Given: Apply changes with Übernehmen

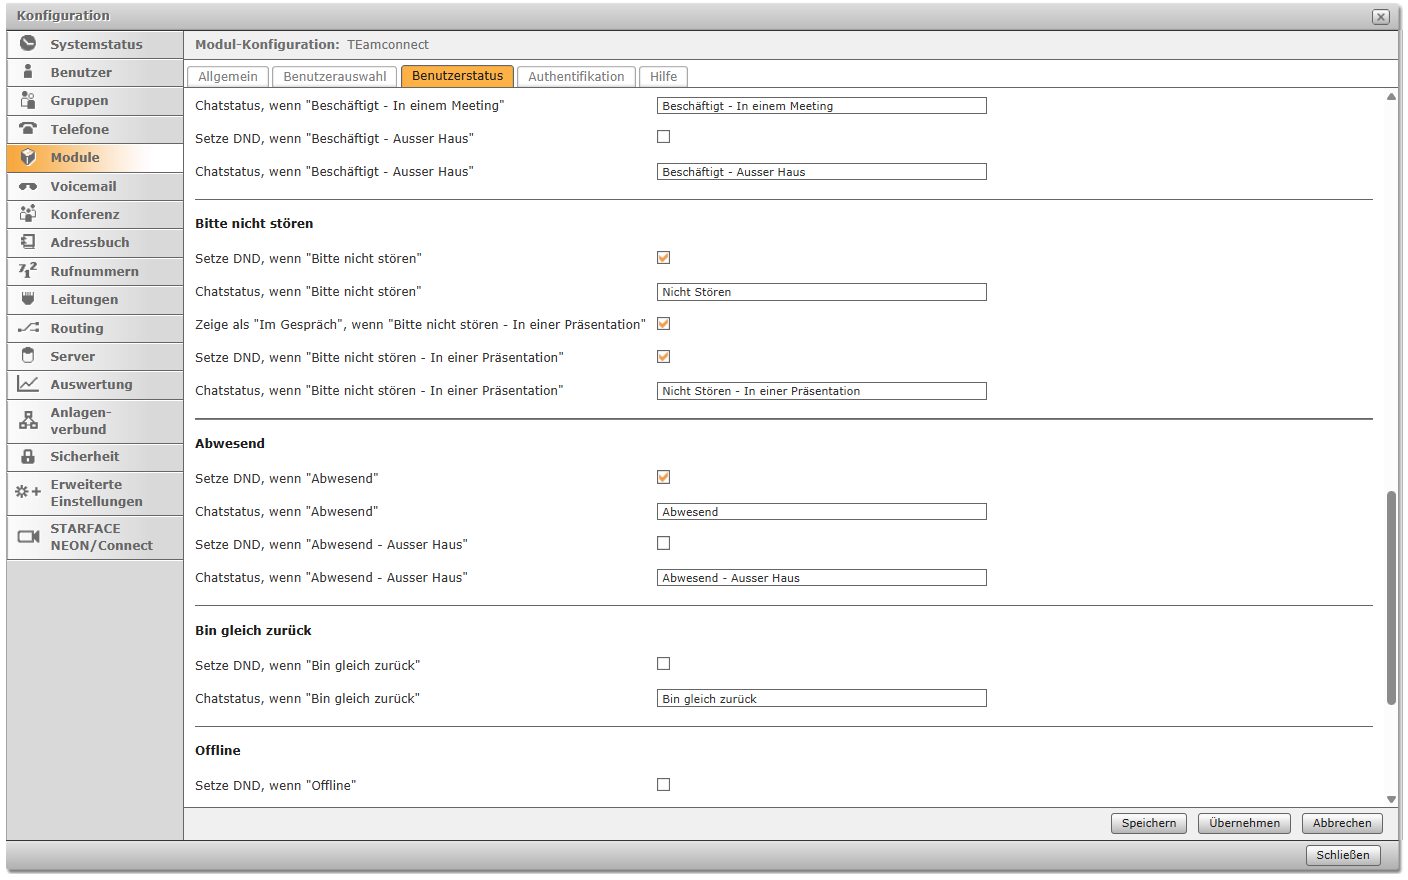Looking at the screenshot, I should (x=1244, y=823).
